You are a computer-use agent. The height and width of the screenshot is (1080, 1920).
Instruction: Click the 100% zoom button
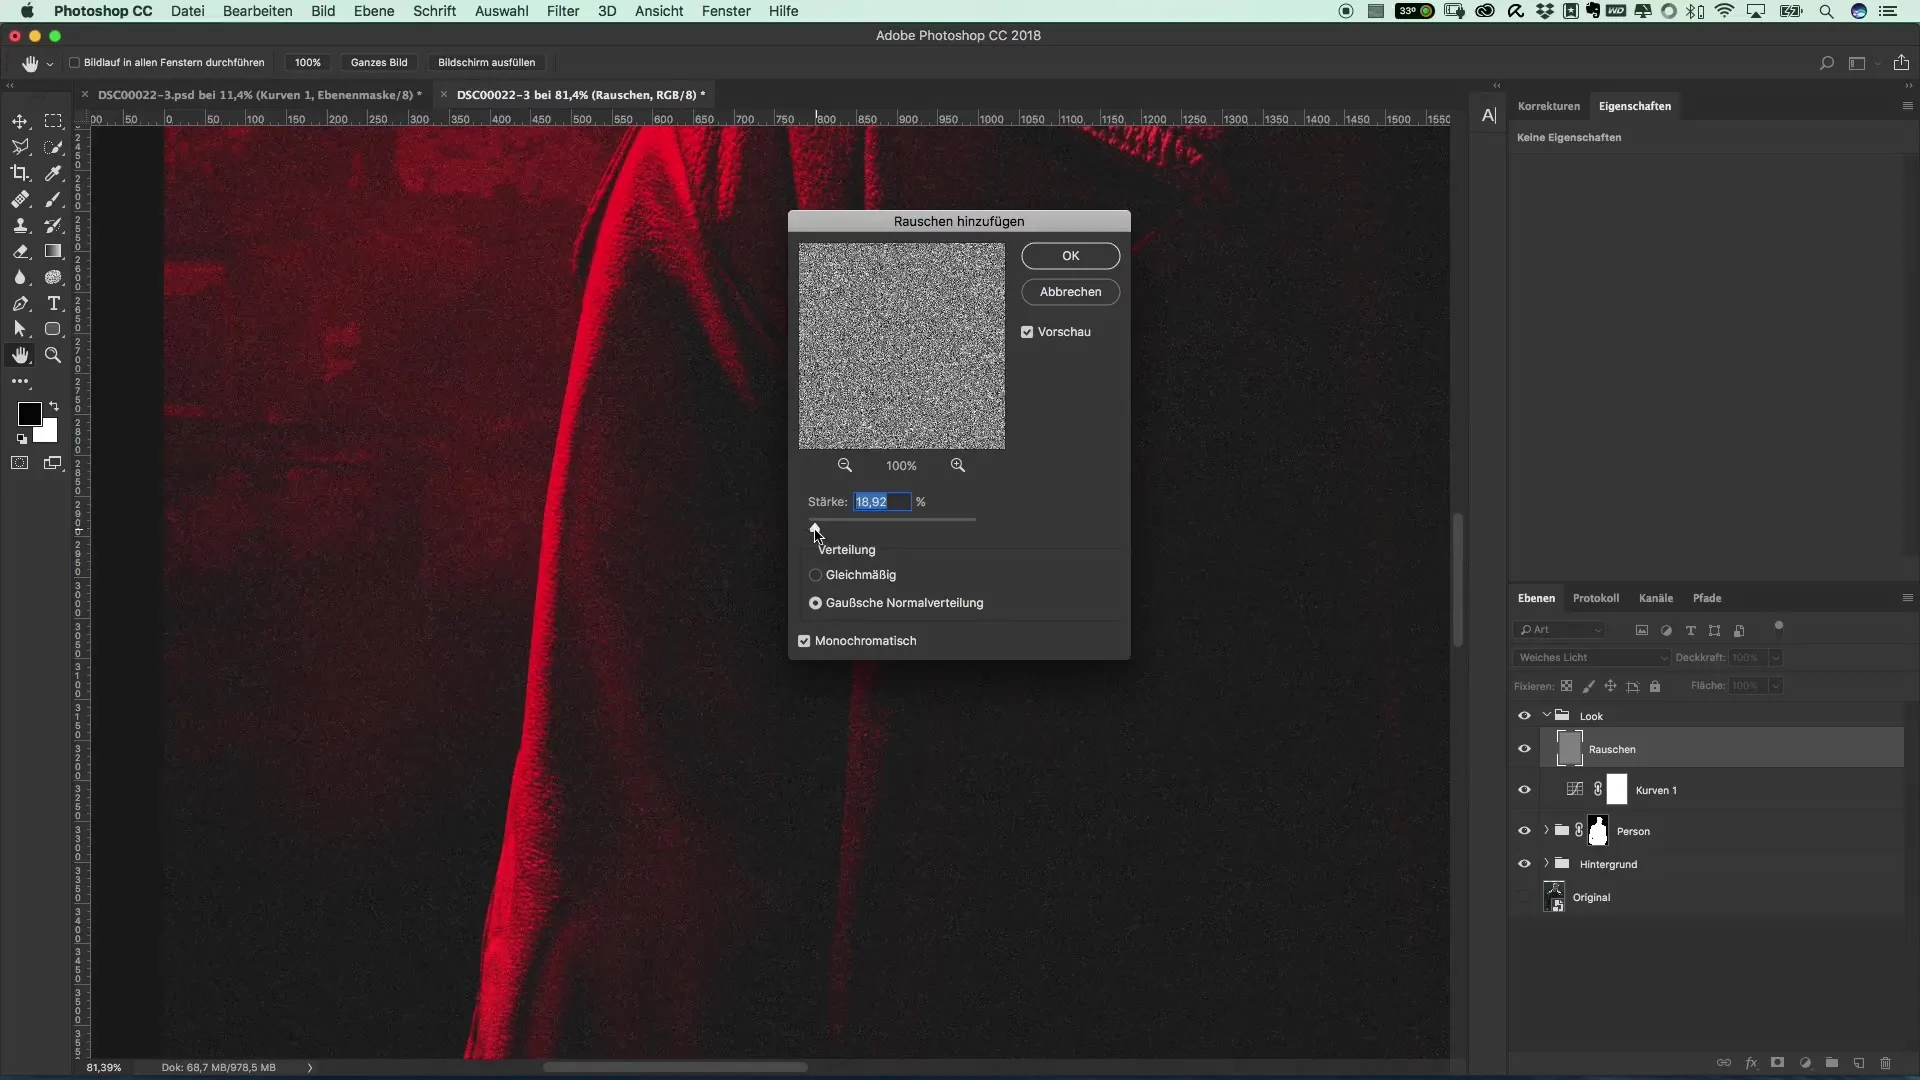coord(308,62)
